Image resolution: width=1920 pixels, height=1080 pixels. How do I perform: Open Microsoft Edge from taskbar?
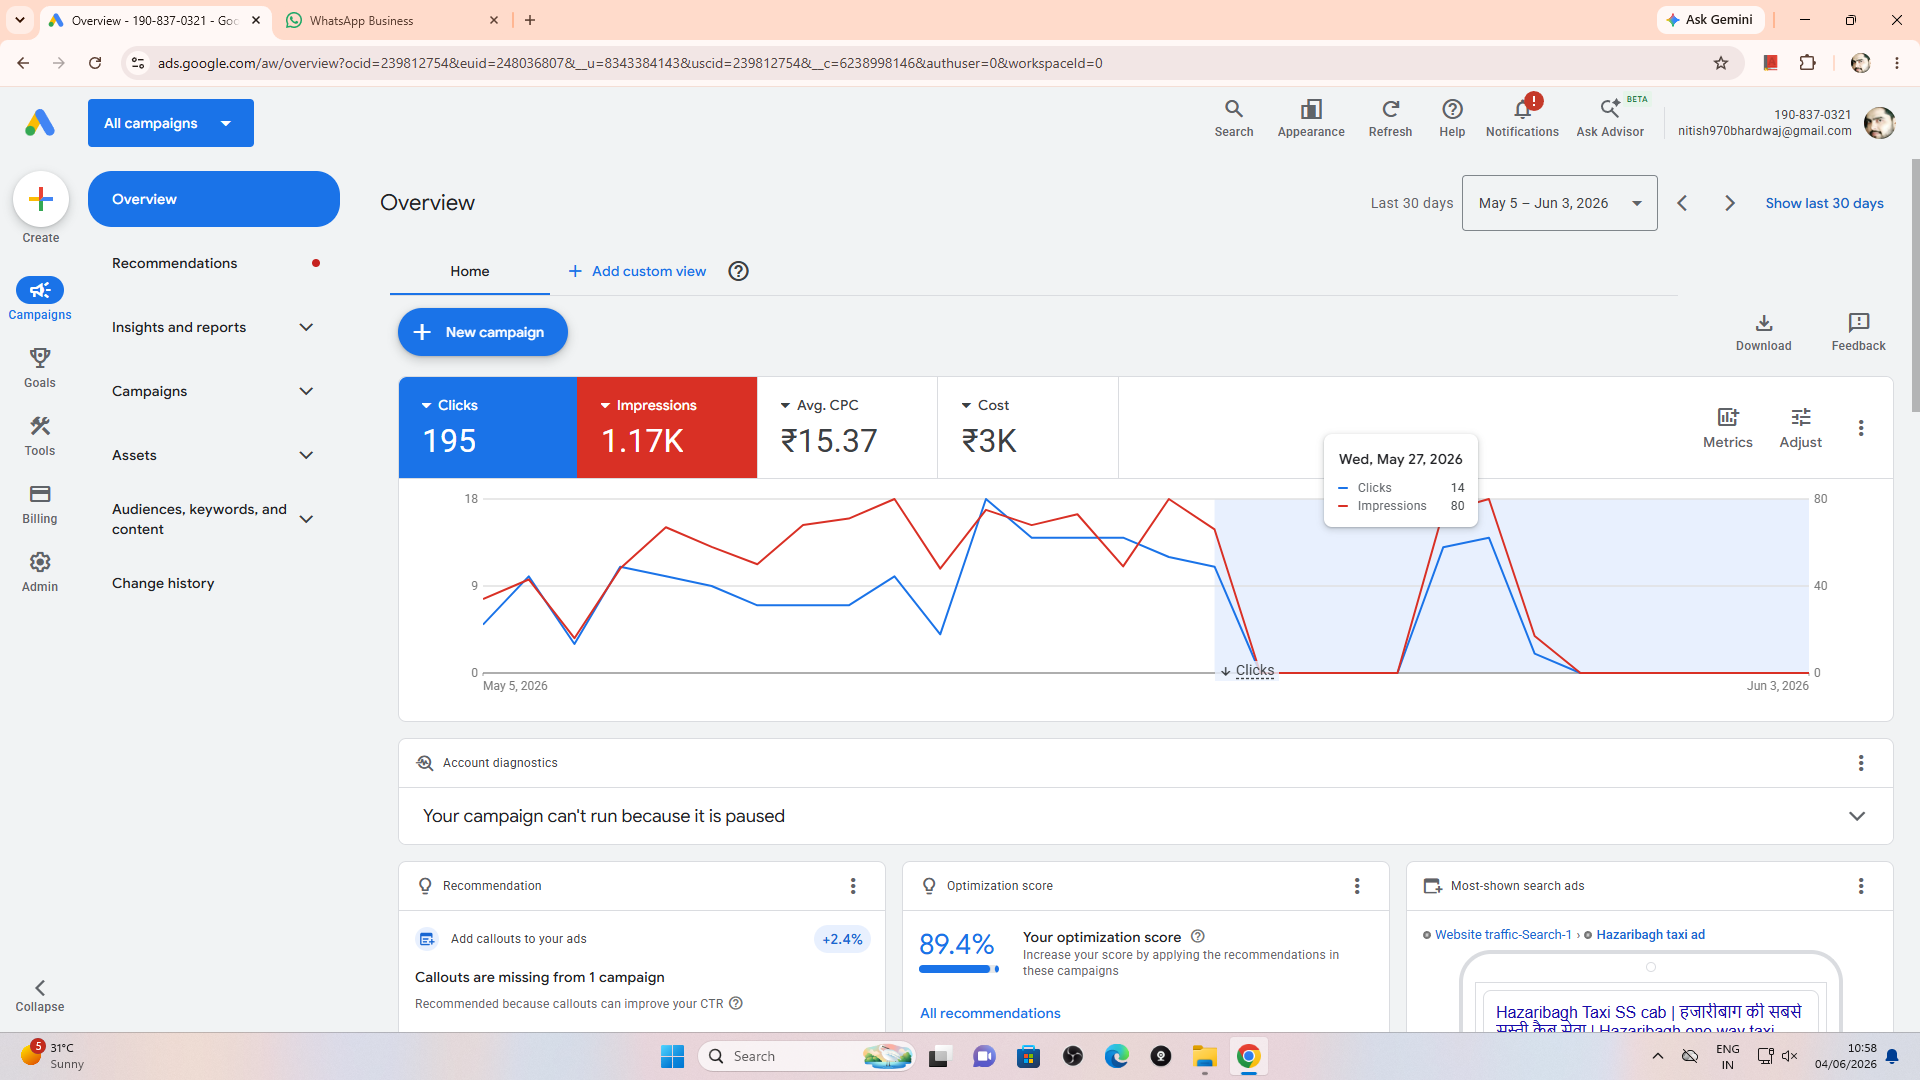[1117, 1056]
